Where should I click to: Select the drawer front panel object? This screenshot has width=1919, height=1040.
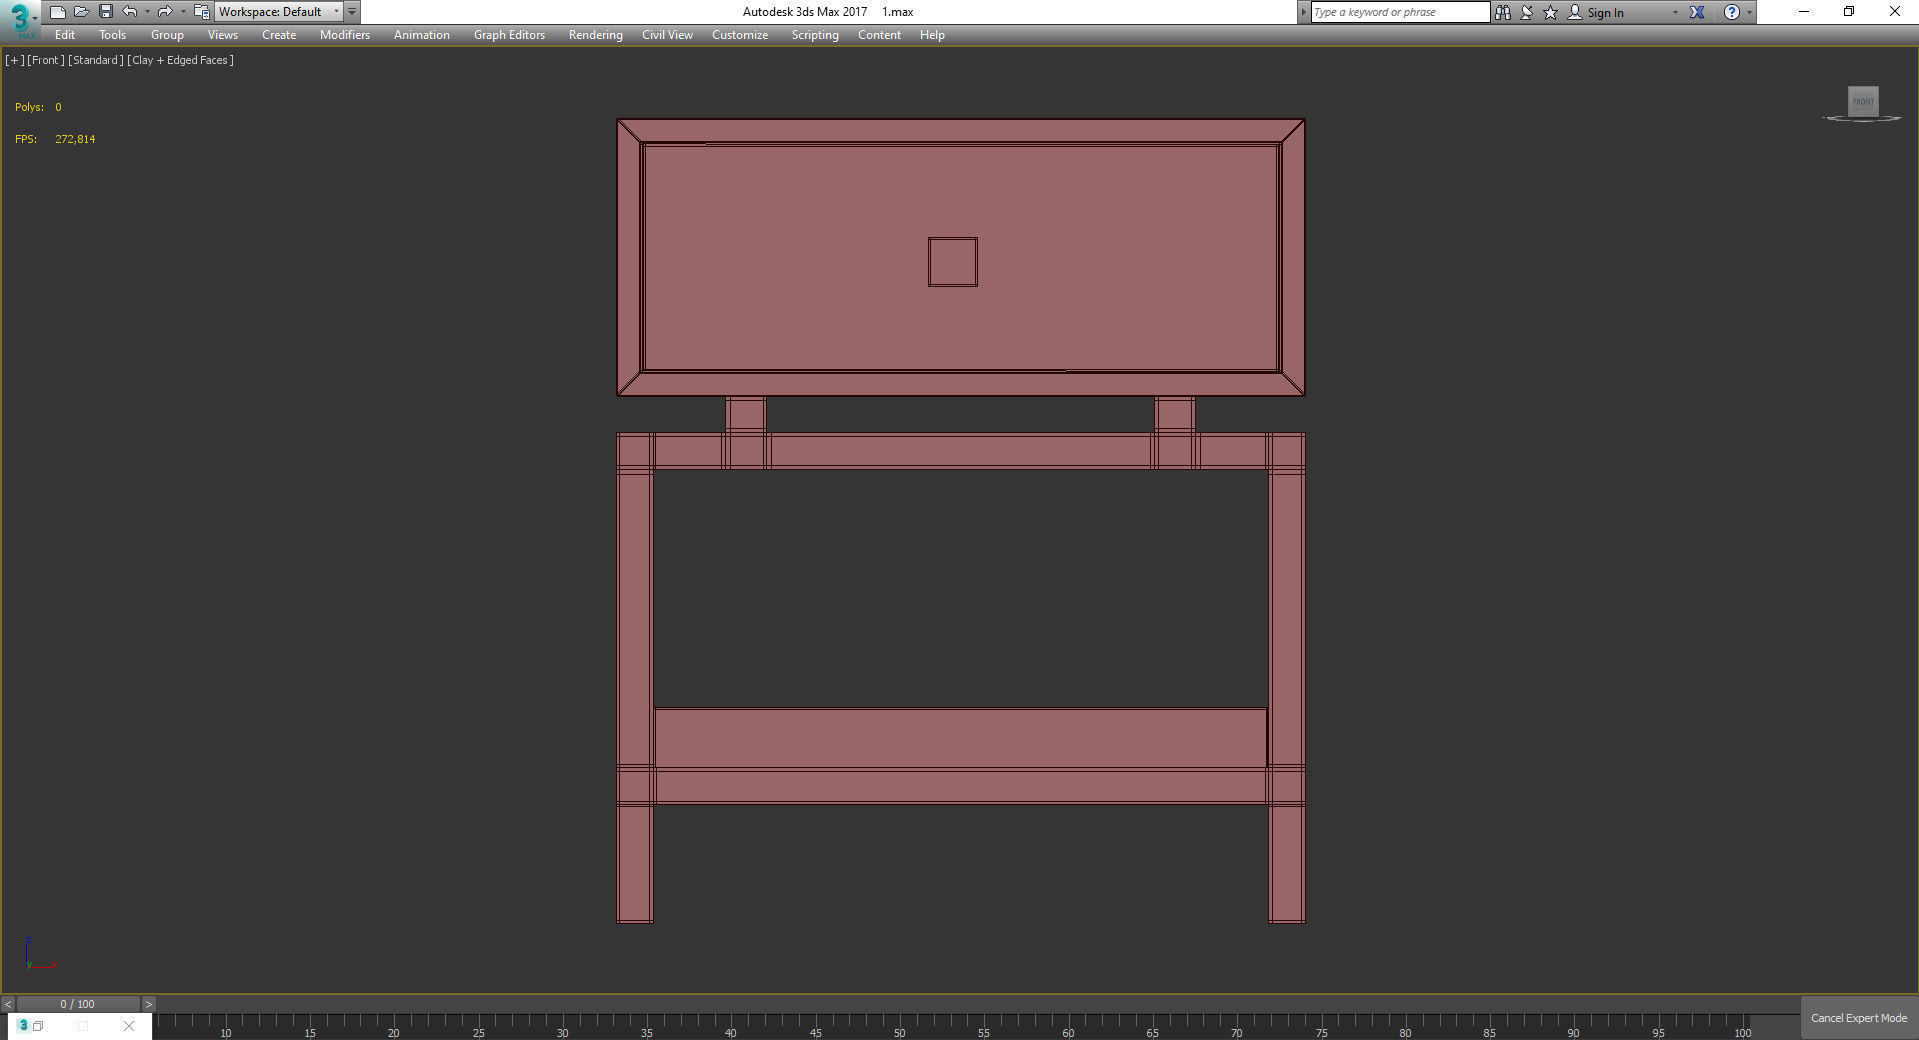click(800, 258)
